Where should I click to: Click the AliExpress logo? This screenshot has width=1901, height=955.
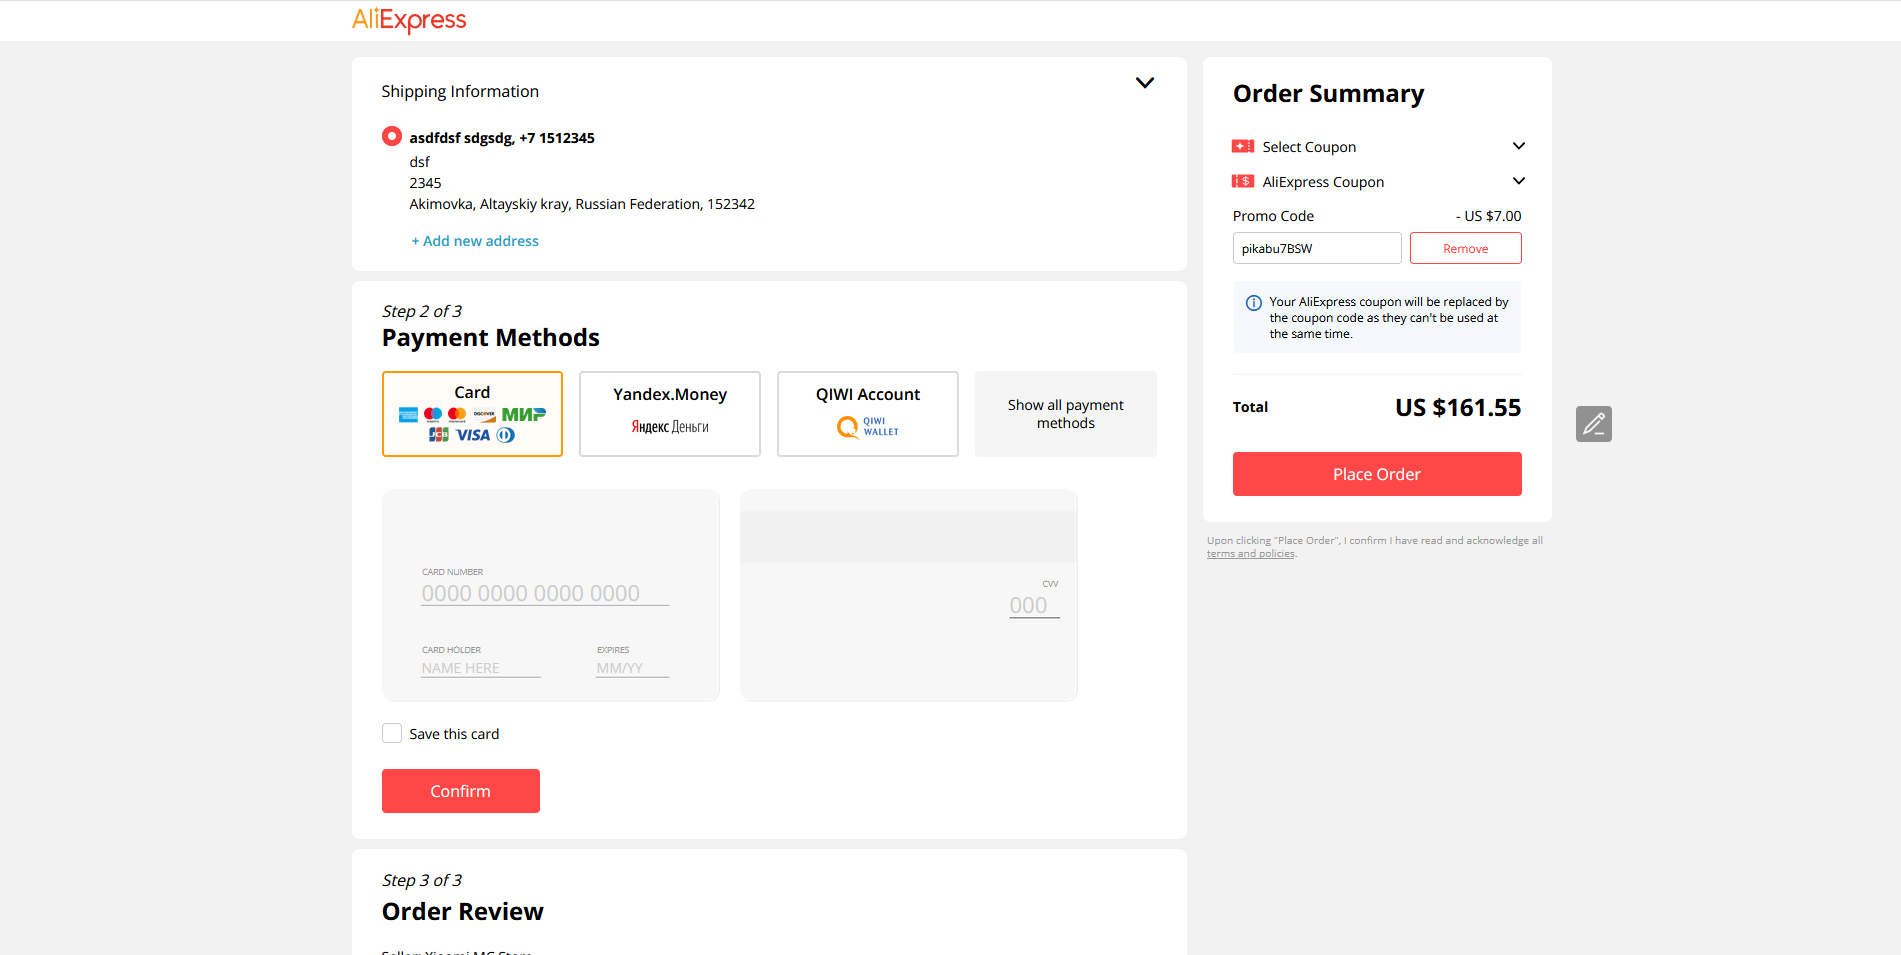coord(409,20)
